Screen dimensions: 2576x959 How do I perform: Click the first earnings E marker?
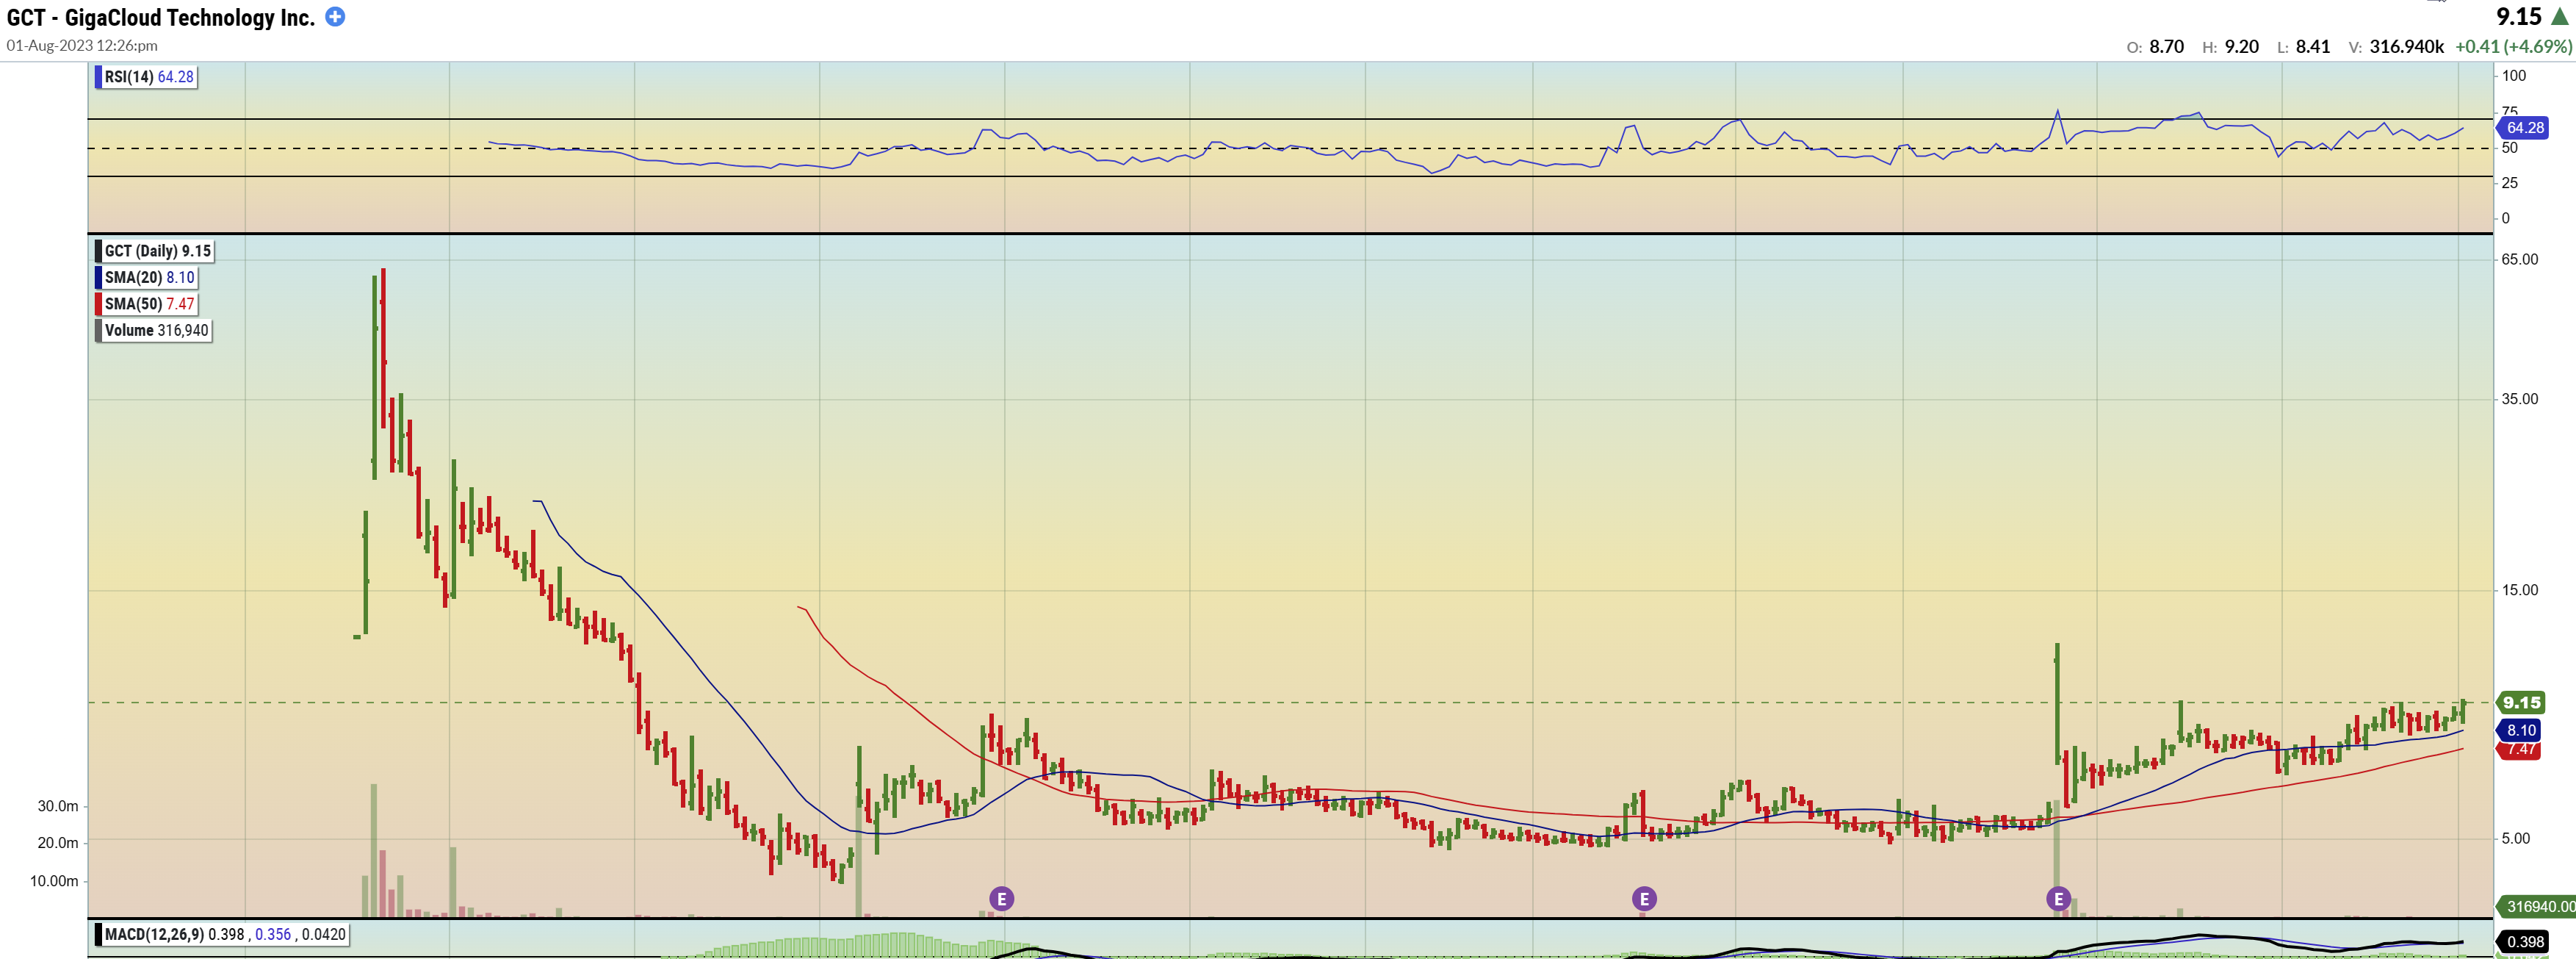(x=1001, y=898)
